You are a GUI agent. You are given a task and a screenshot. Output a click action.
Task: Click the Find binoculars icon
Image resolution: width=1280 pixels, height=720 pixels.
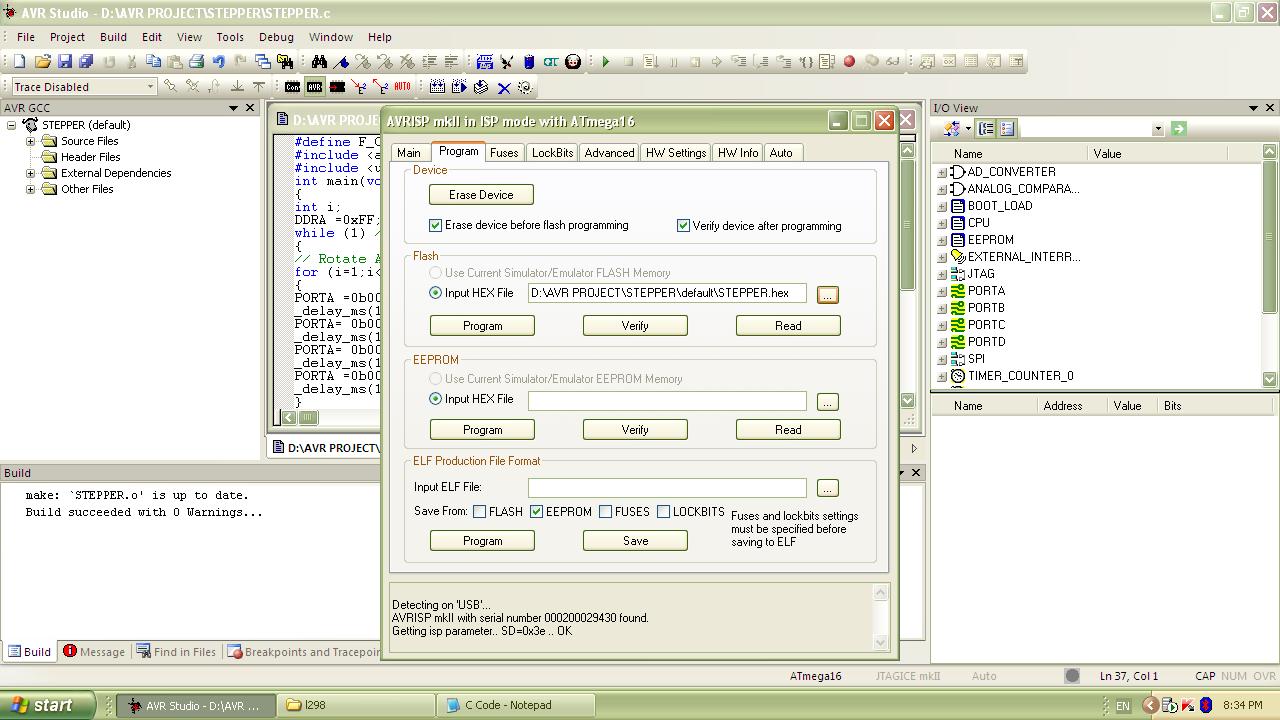[319, 61]
